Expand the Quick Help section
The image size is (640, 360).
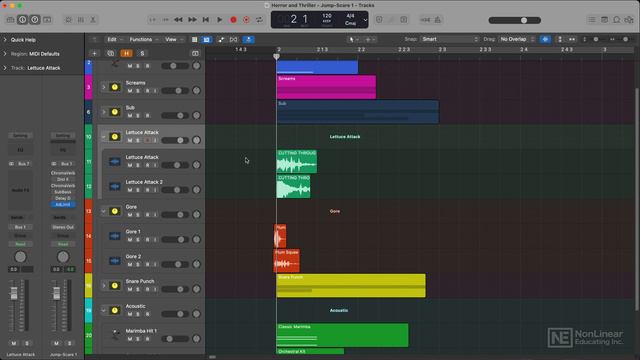[5, 40]
